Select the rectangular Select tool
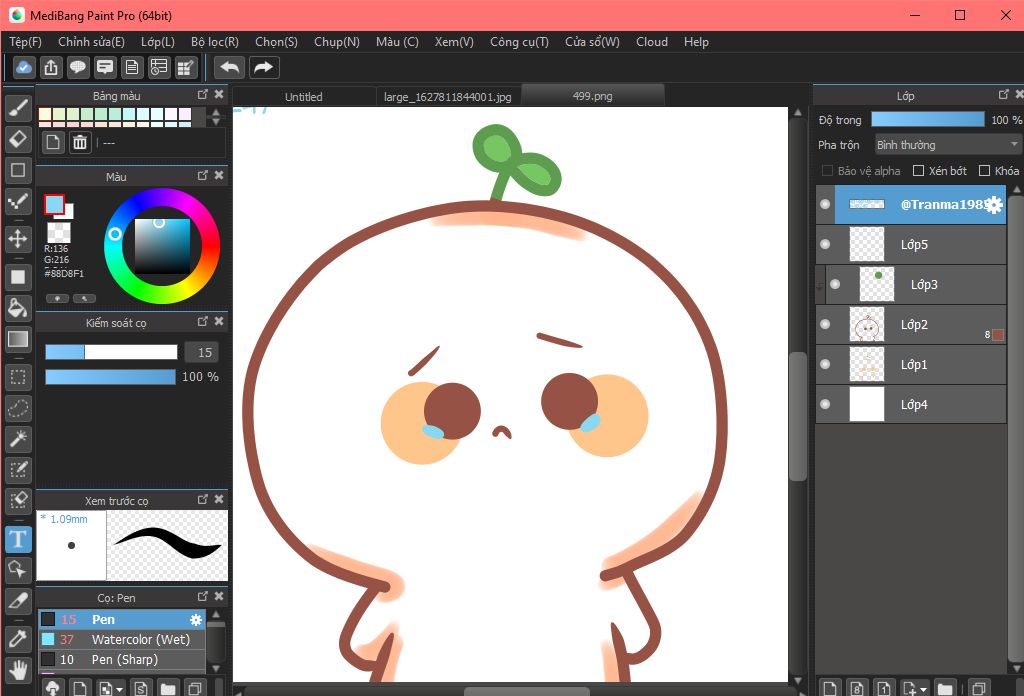Viewport: 1024px width, 696px height. click(x=18, y=377)
